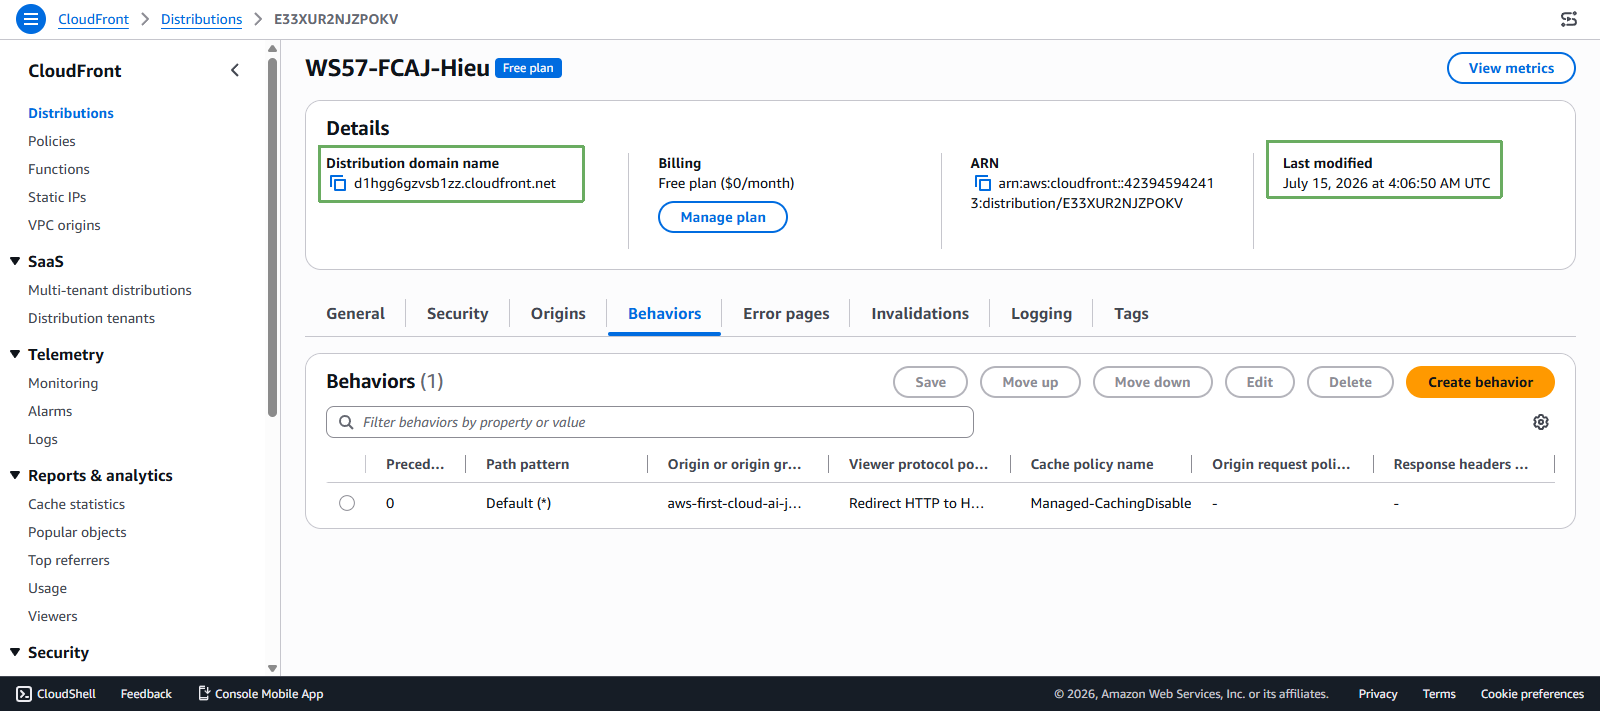The height and width of the screenshot is (711, 1600).
Task: Copy the distribution ARN
Action: (983, 183)
